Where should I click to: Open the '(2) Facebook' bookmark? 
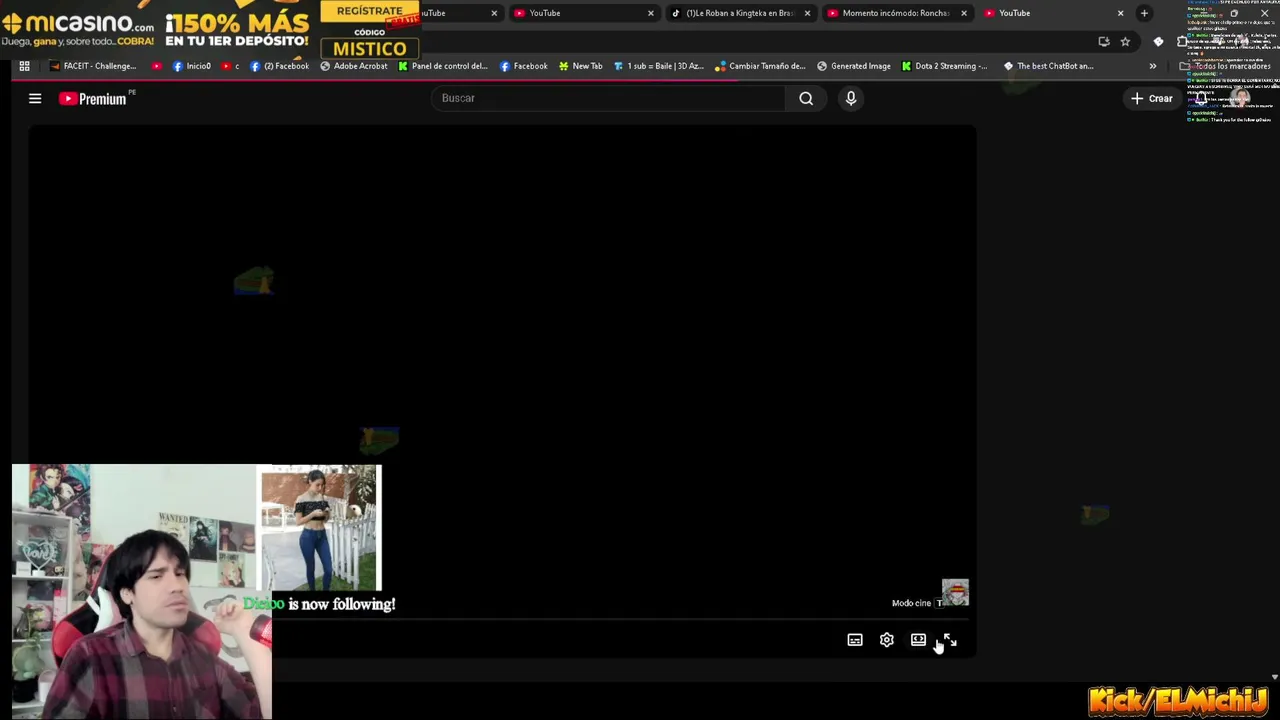tap(280, 66)
